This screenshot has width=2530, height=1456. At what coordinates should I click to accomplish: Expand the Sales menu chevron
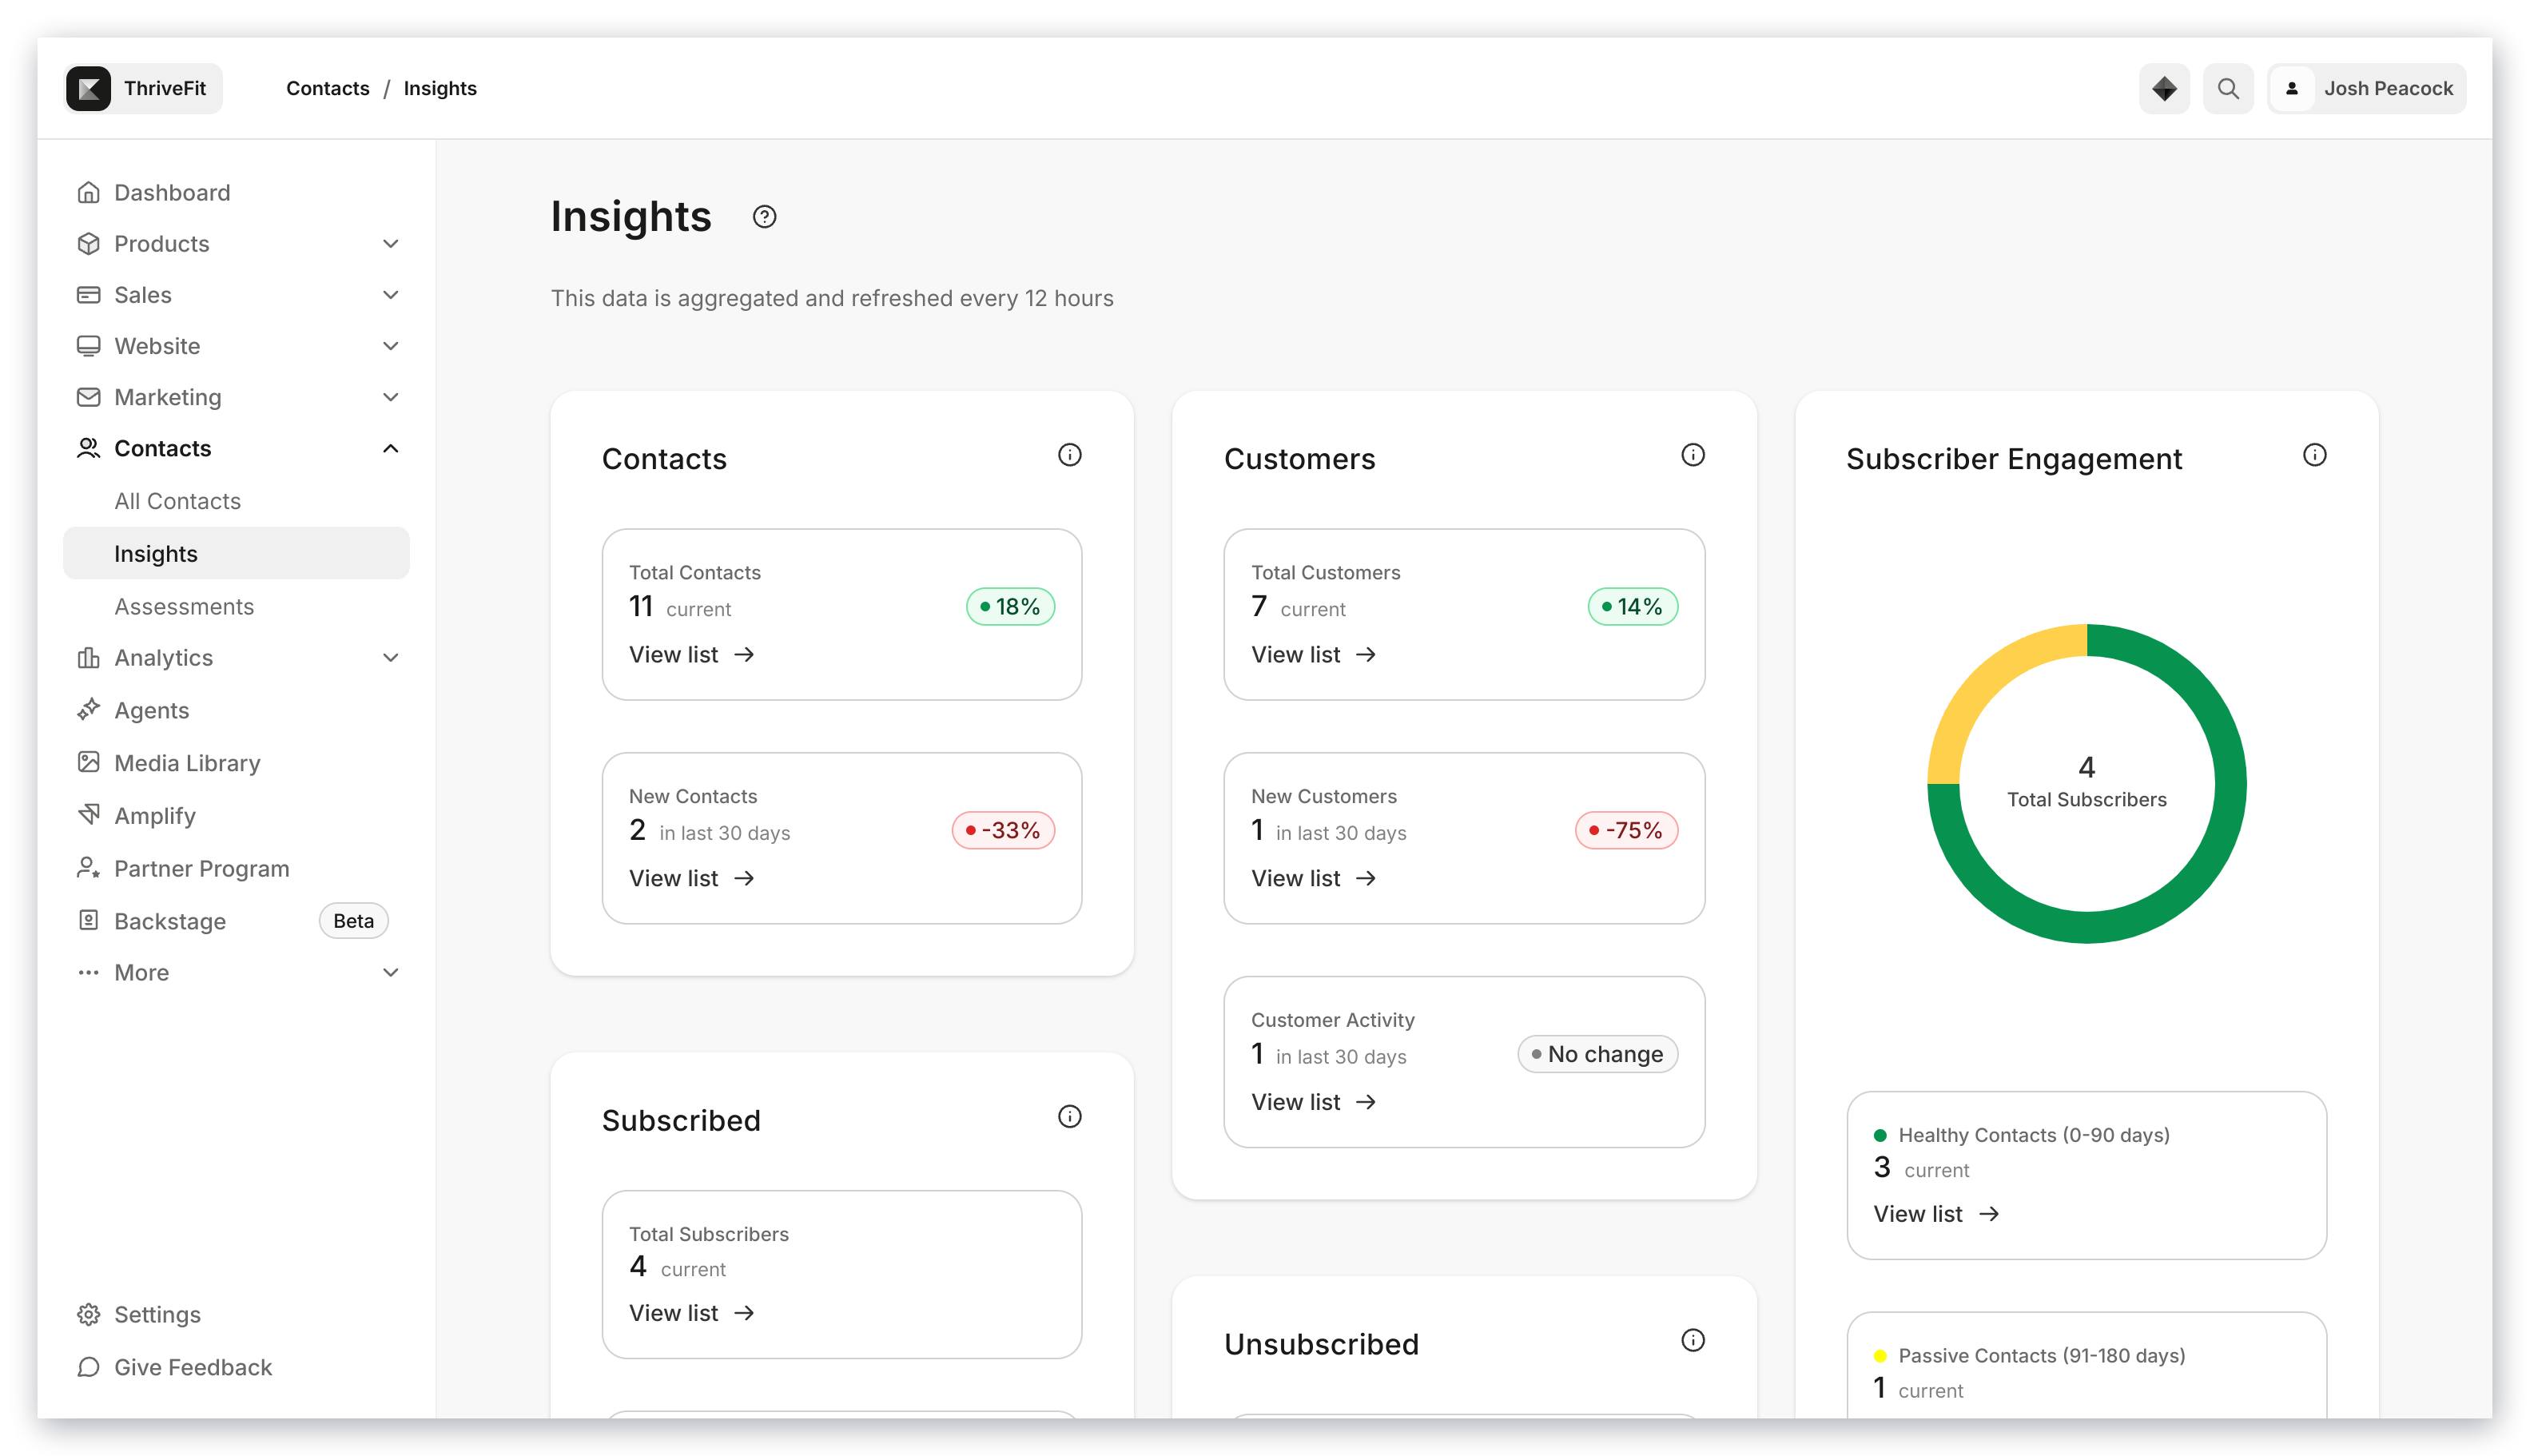click(x=390, y=294)
